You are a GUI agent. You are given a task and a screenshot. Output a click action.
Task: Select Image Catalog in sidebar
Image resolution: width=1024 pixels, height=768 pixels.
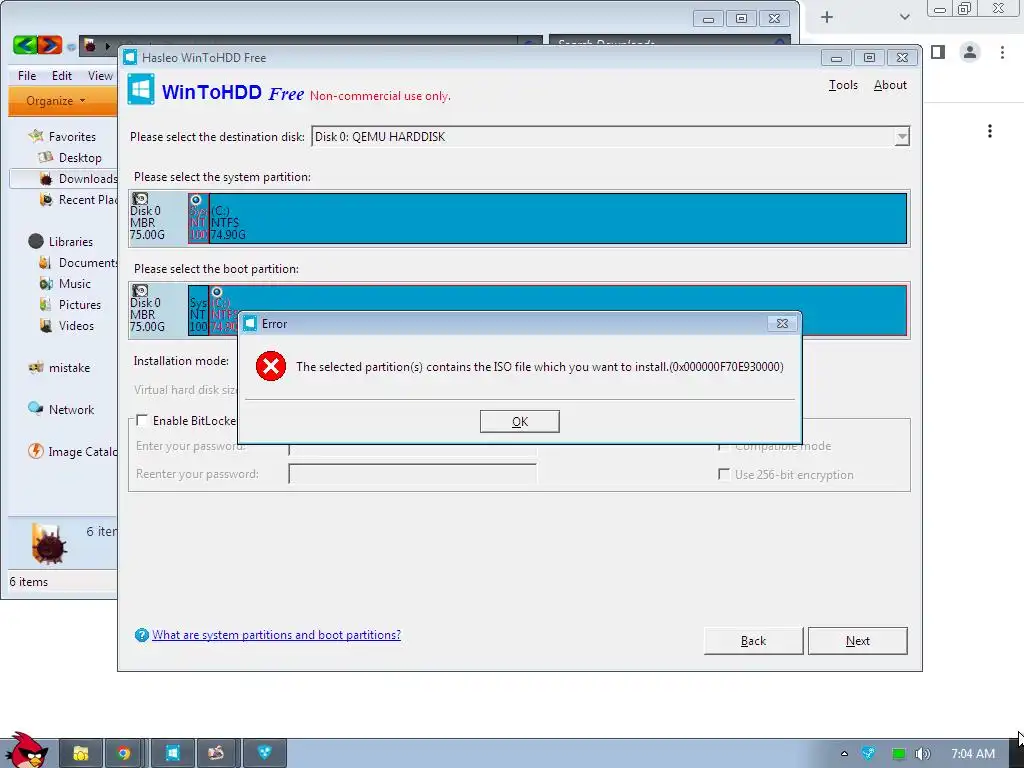tap(82, 451)
